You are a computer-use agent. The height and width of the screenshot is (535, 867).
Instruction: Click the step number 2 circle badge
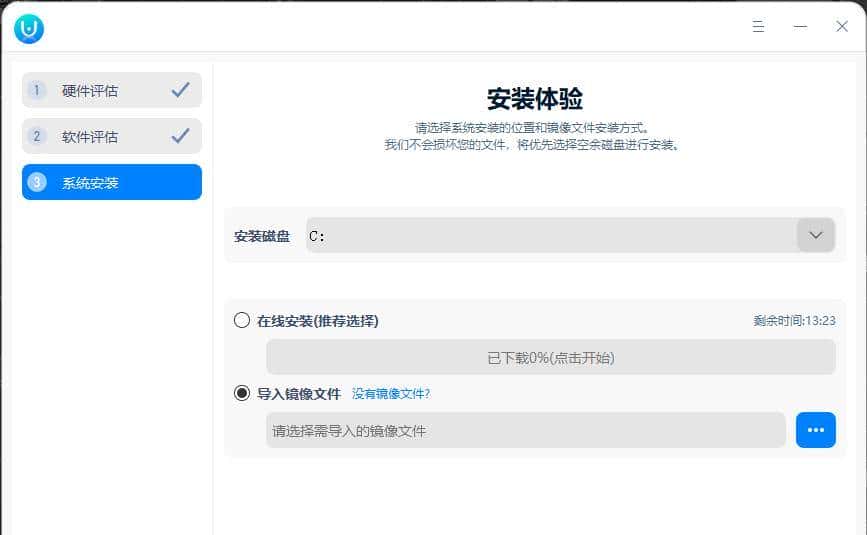coord(37,136)
